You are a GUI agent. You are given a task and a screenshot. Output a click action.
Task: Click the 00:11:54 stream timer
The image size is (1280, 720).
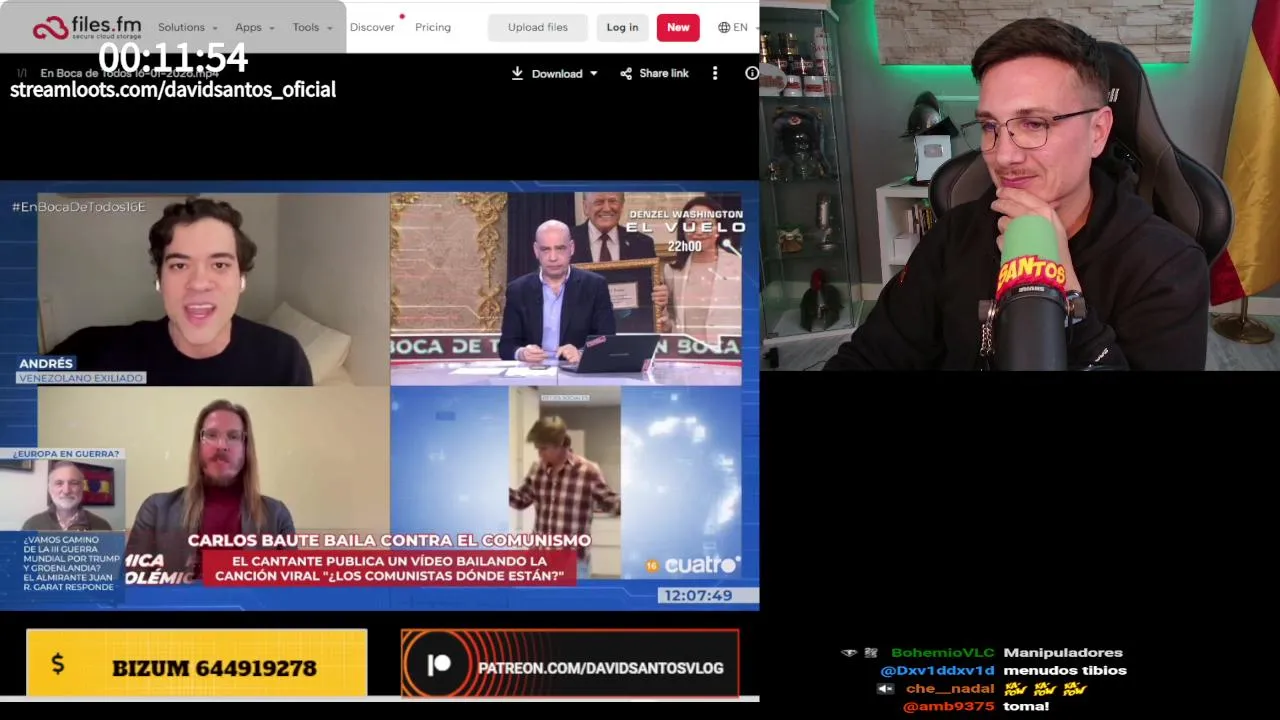click(173, 58)
